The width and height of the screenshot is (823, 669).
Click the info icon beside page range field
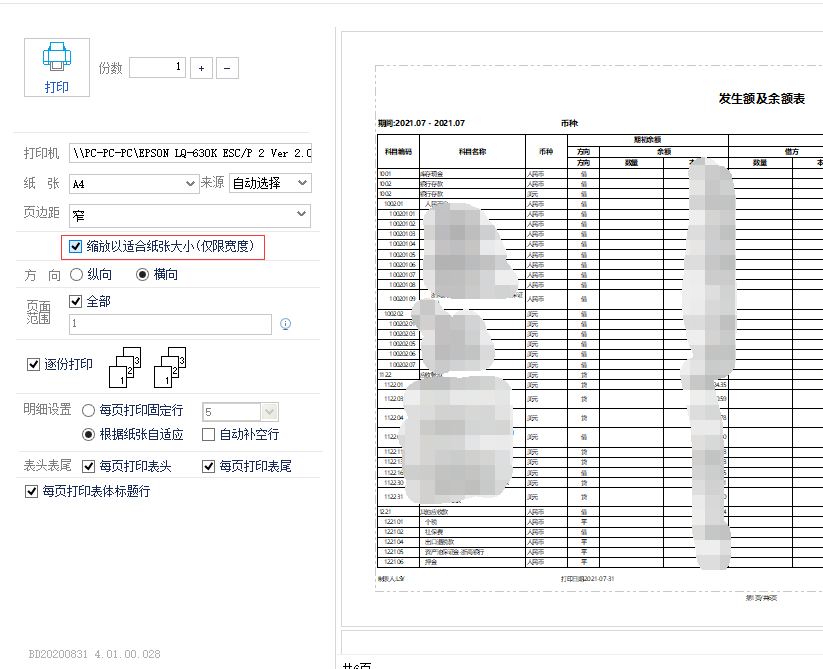pyautogui.click(x=286, y=324)
